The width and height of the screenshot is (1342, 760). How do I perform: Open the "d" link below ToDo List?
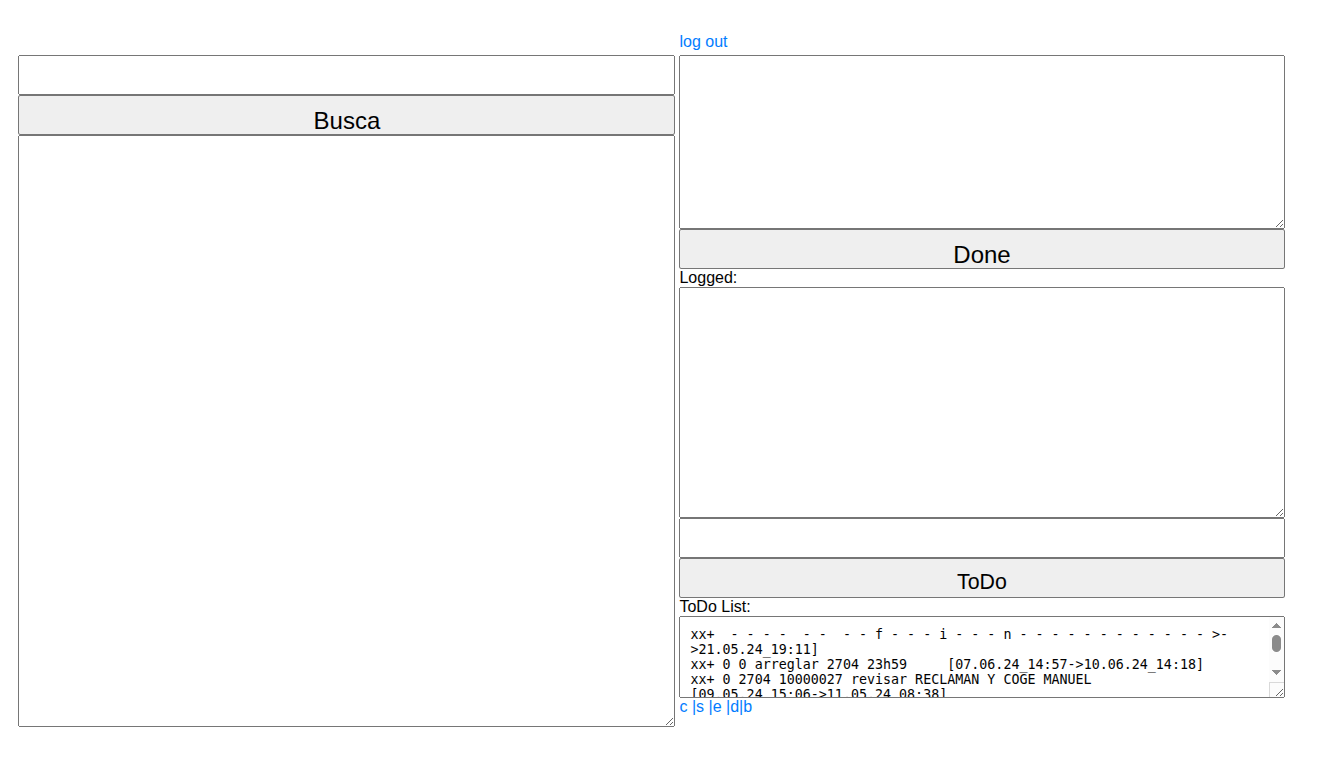tap(734, 707)
